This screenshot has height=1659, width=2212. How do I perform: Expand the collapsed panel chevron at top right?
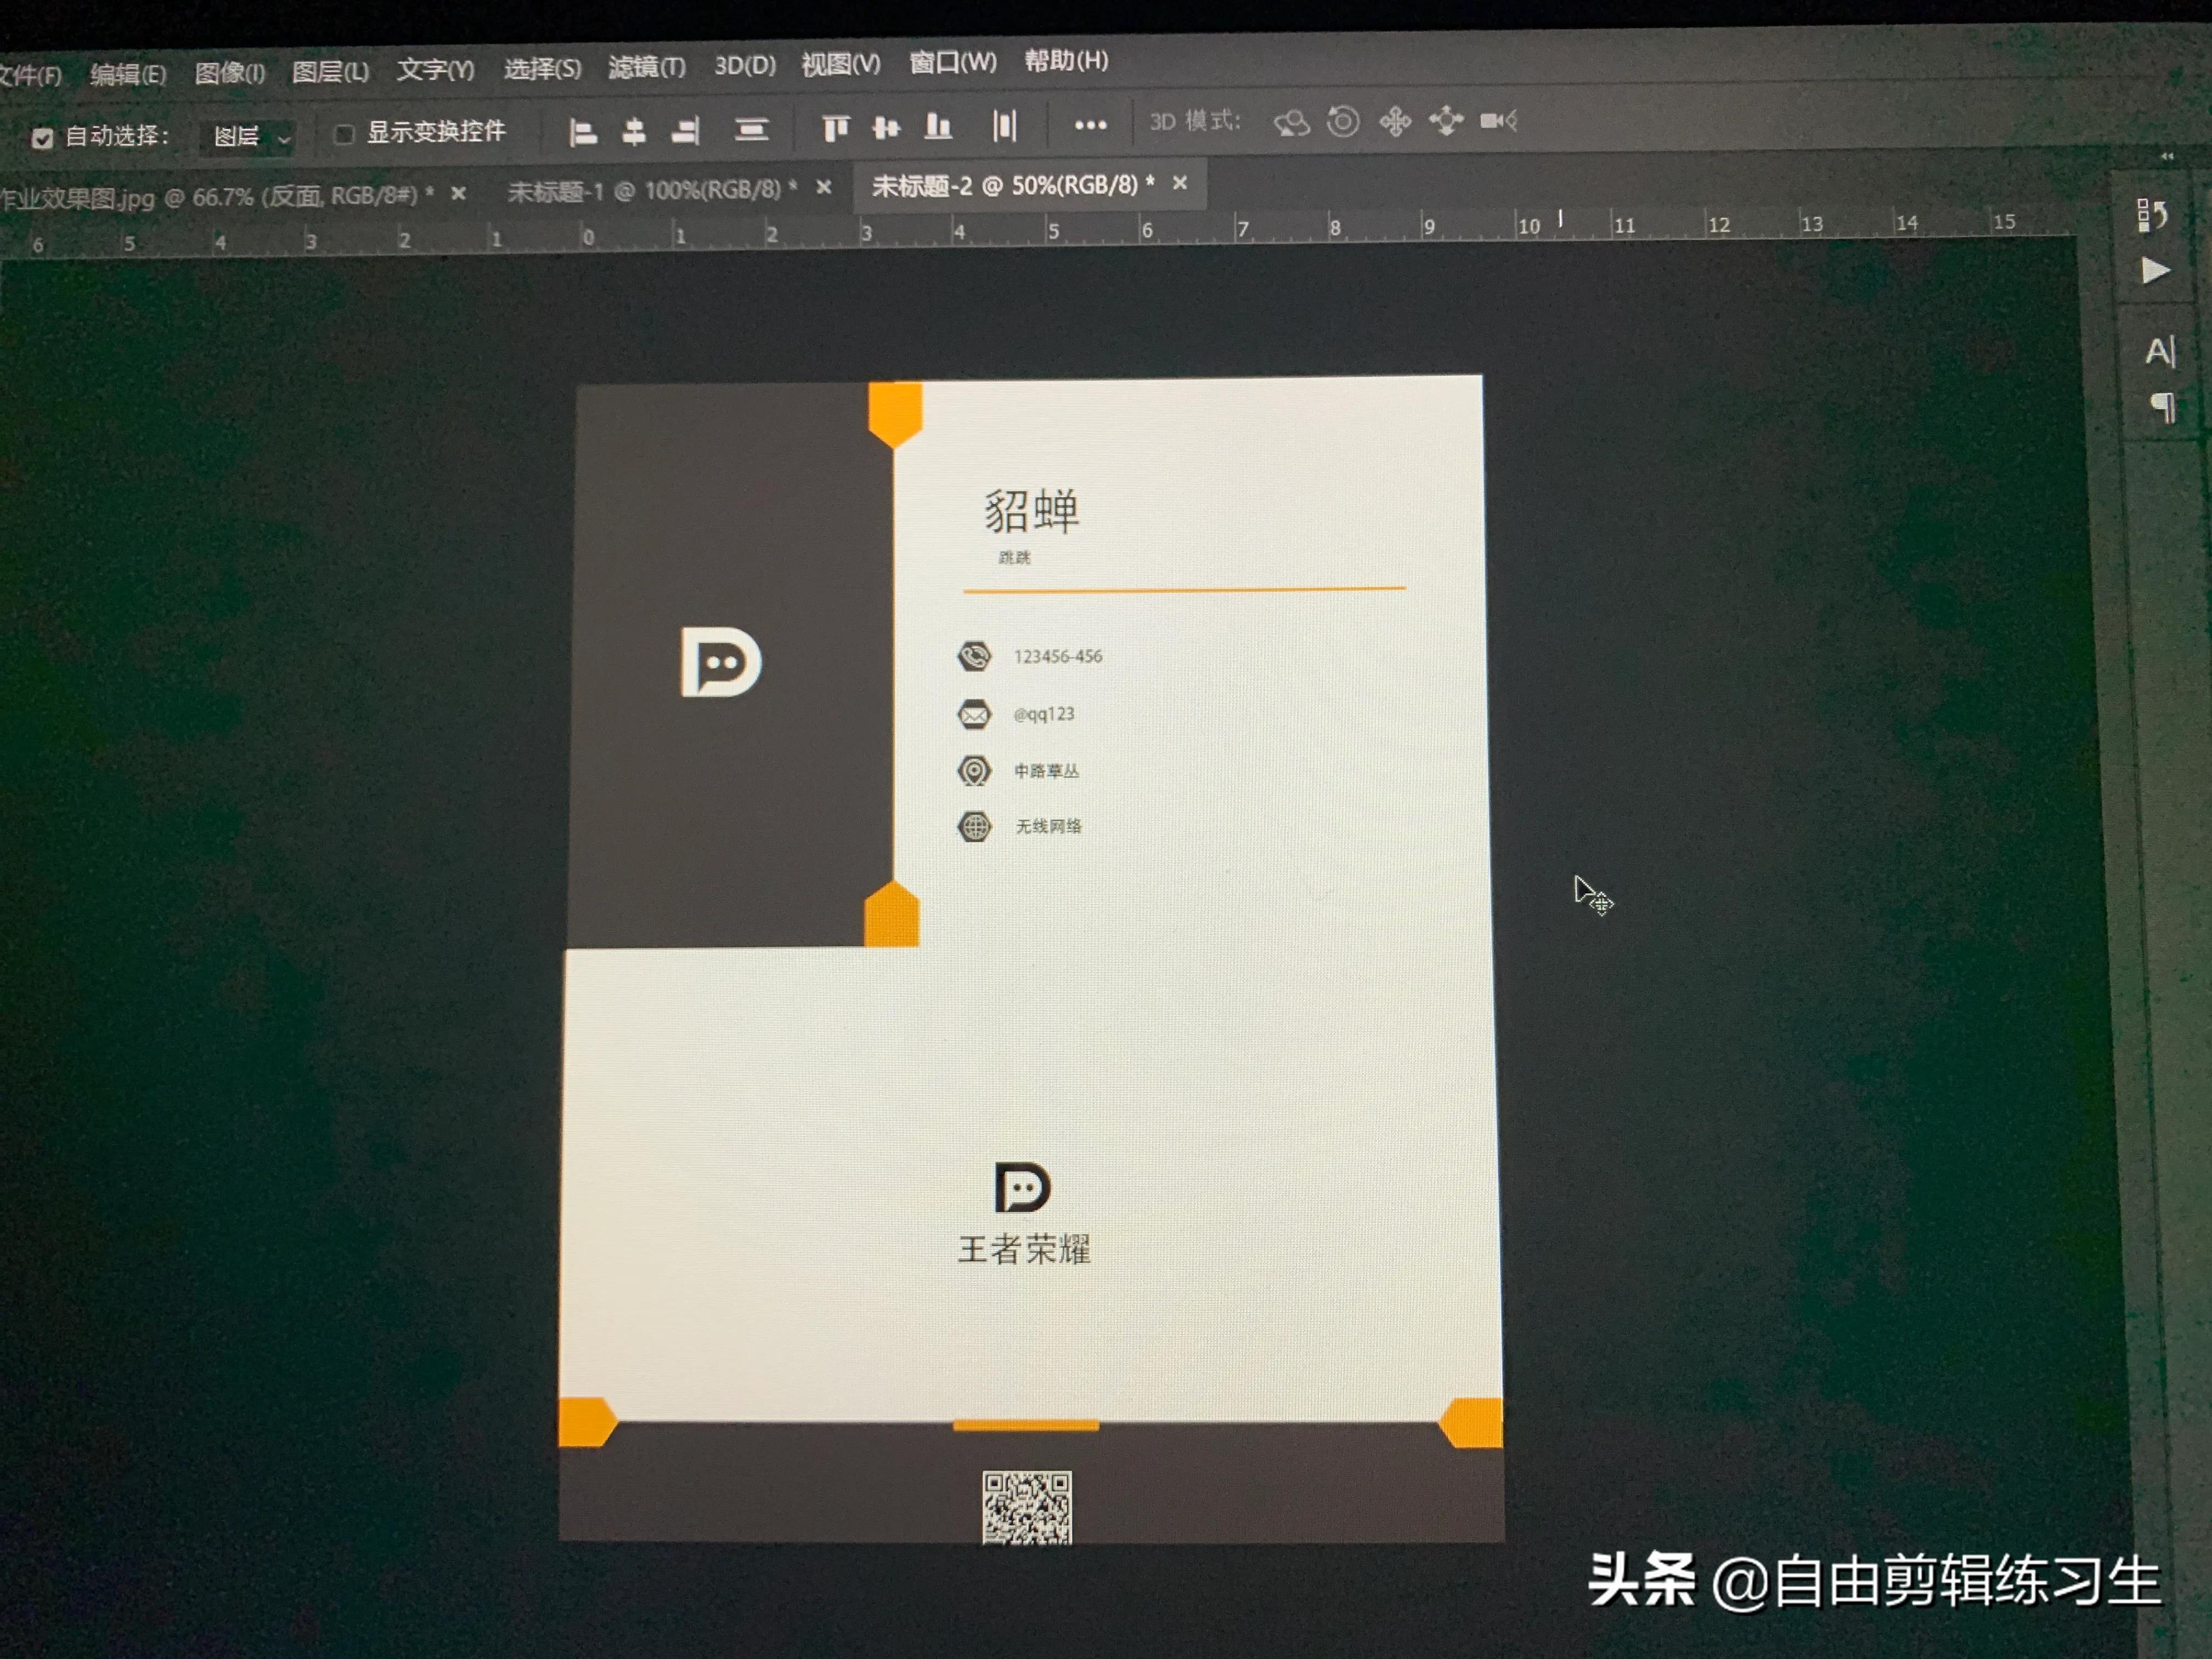pos(2166,157)
